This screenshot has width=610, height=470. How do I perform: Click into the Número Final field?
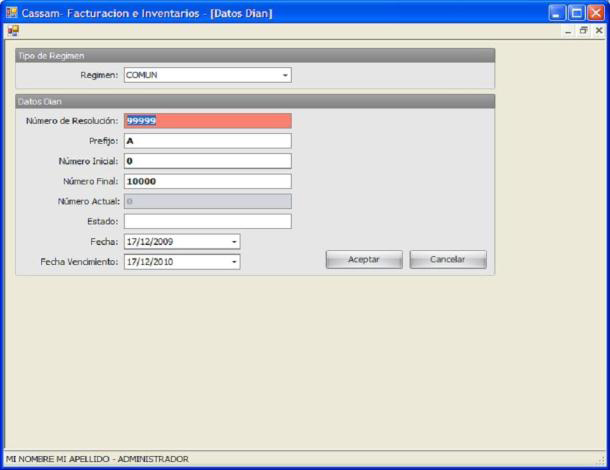click(x=207, y=181)
